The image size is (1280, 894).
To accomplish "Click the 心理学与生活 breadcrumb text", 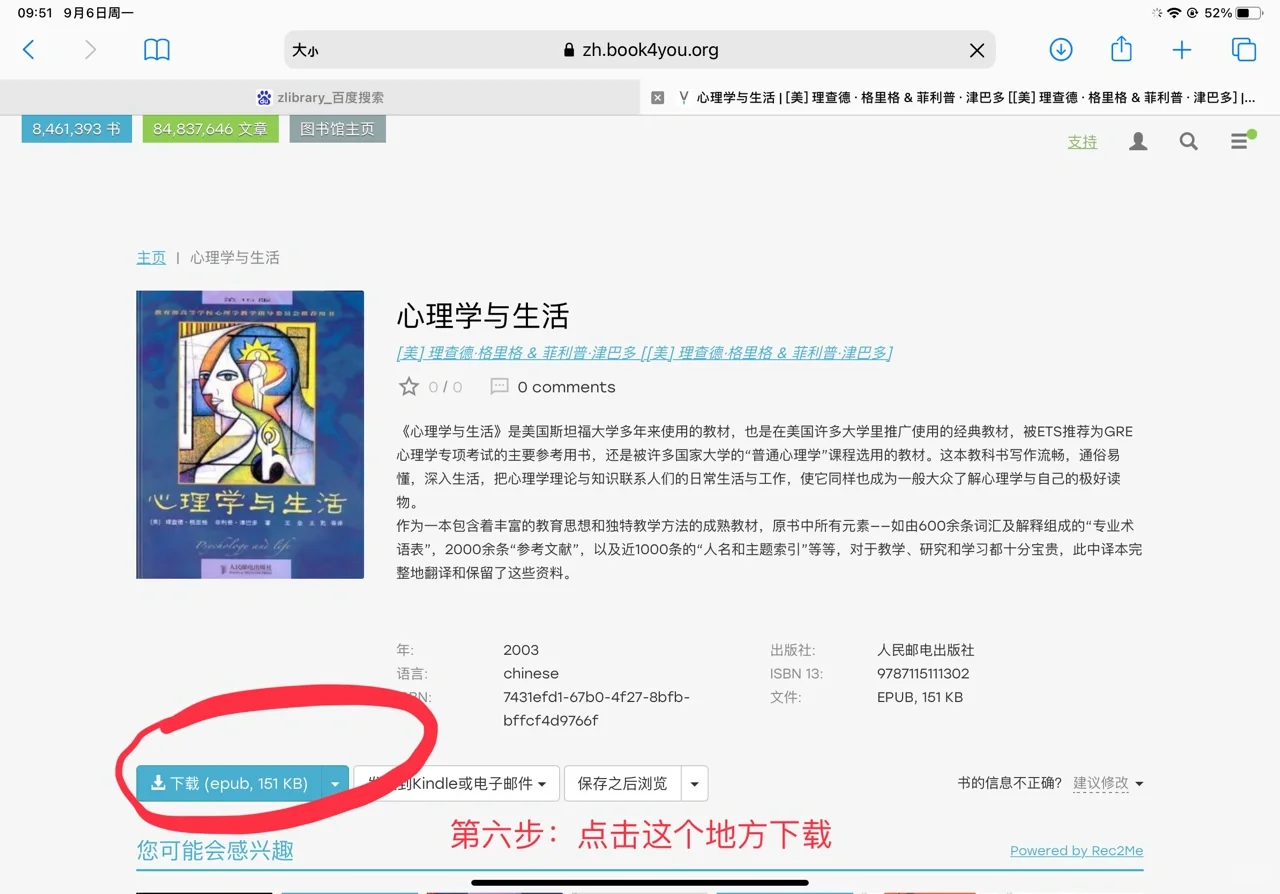I will click(235, 258).
